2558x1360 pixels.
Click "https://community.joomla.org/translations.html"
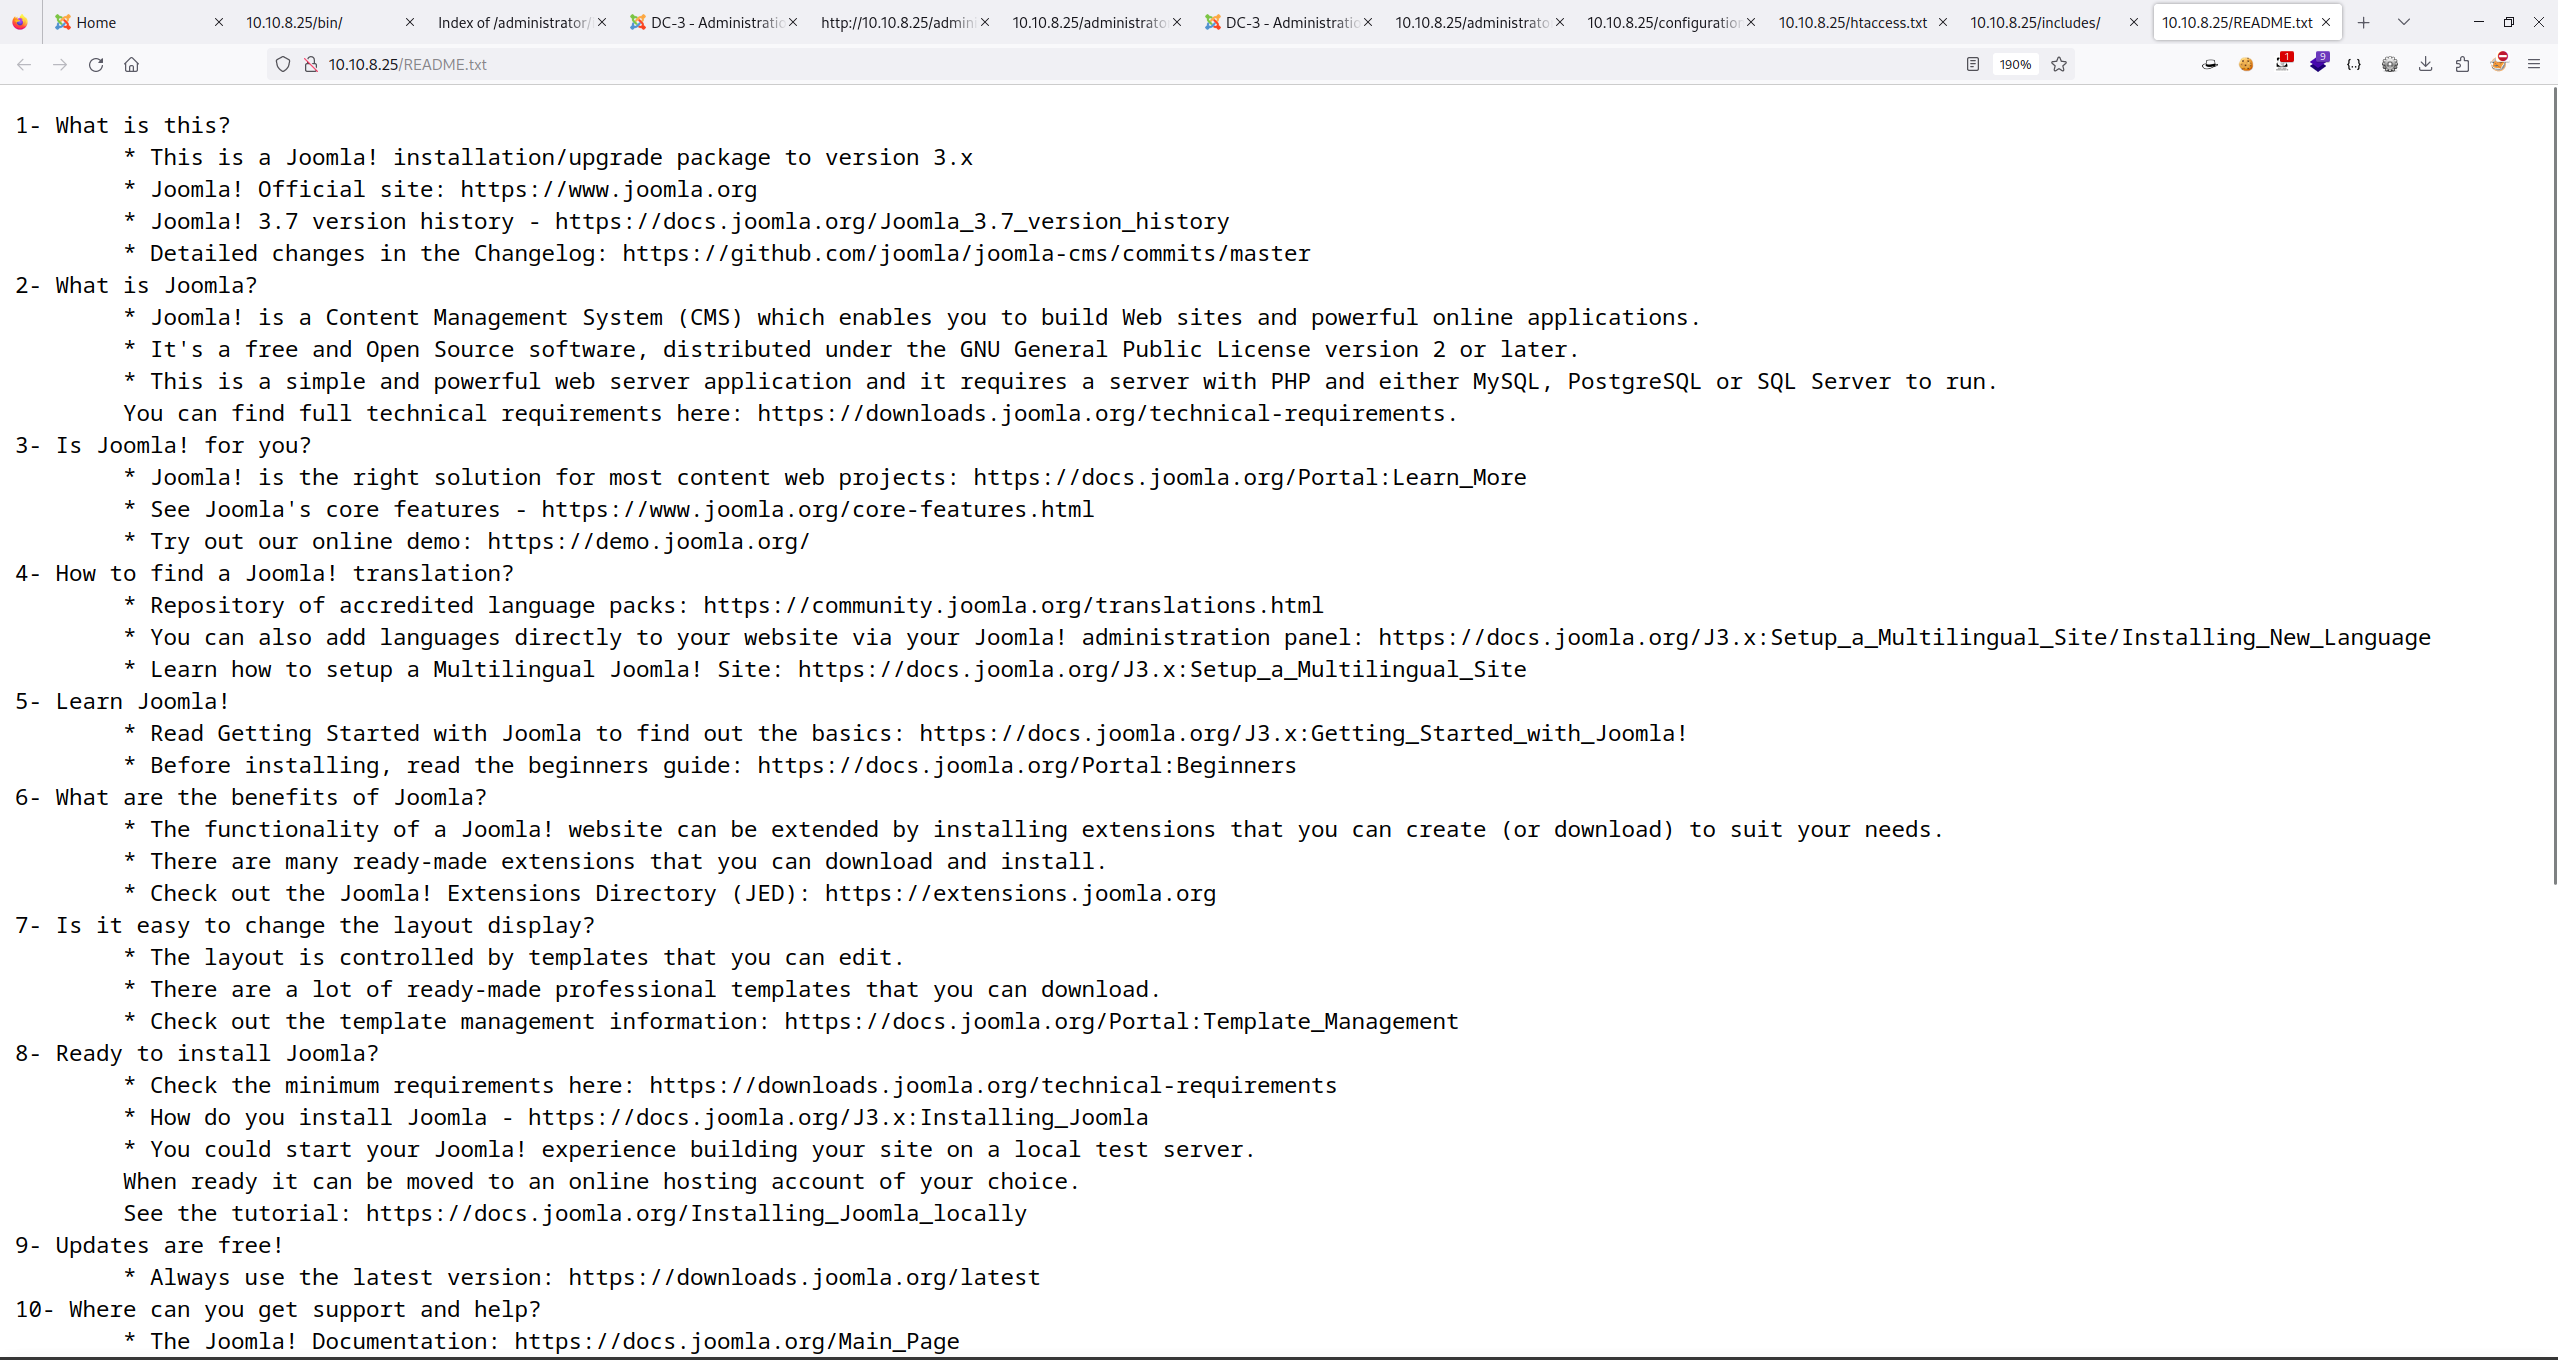[x=1013, y=605]
